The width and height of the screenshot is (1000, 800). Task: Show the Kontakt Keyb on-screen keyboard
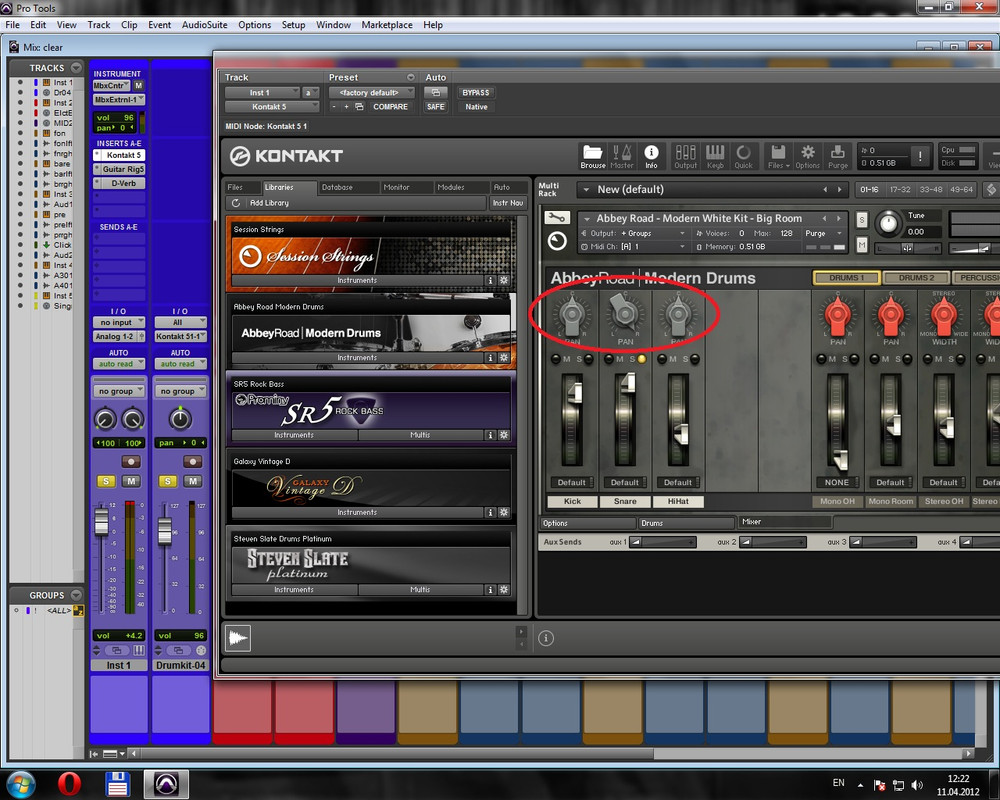pyautogui.click(x=715, y=156)
